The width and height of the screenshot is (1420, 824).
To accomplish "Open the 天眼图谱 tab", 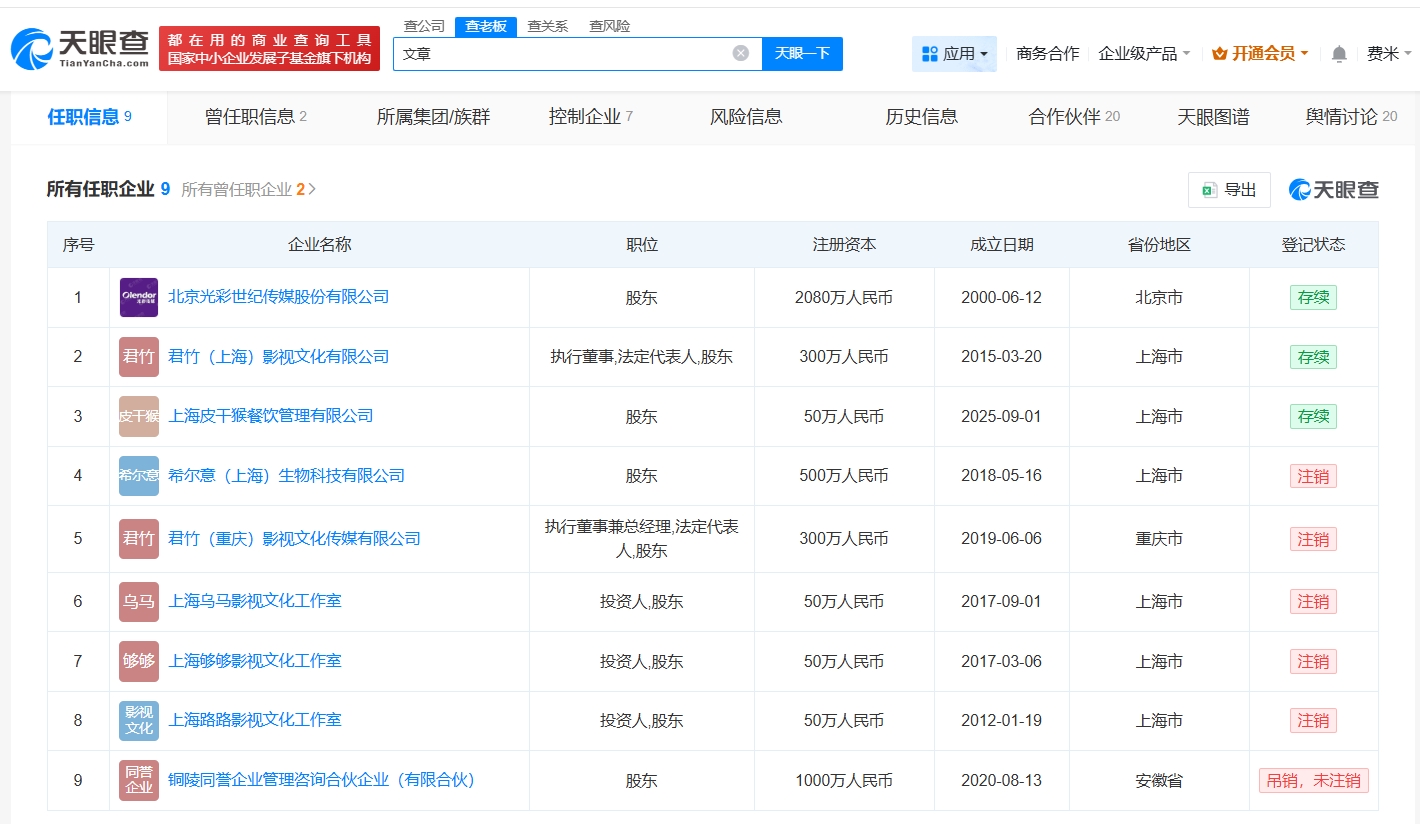I will coord(1213,117).
